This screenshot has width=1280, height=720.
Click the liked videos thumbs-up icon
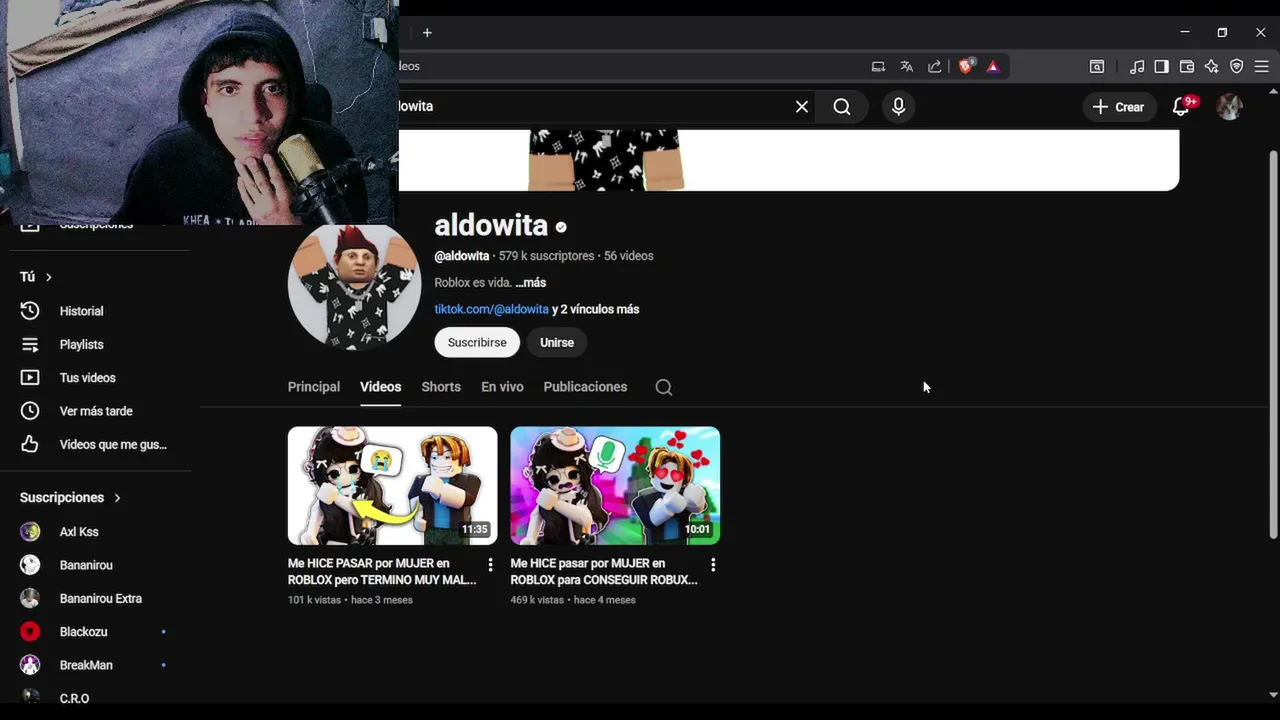(x=30, y=444)
